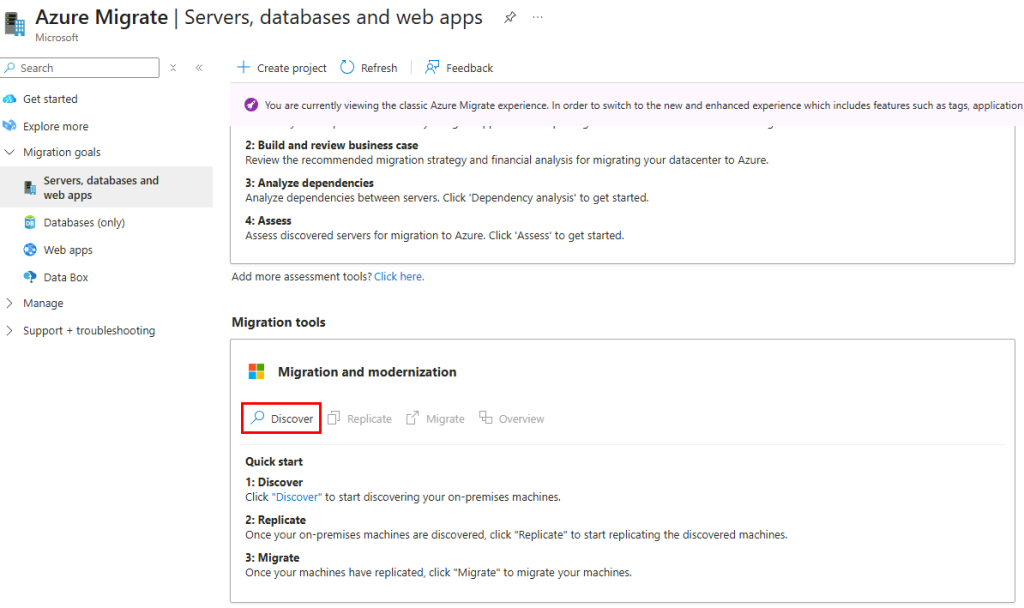
Task: Click the purple rocket banner icon
Action: tap(251, 104)
